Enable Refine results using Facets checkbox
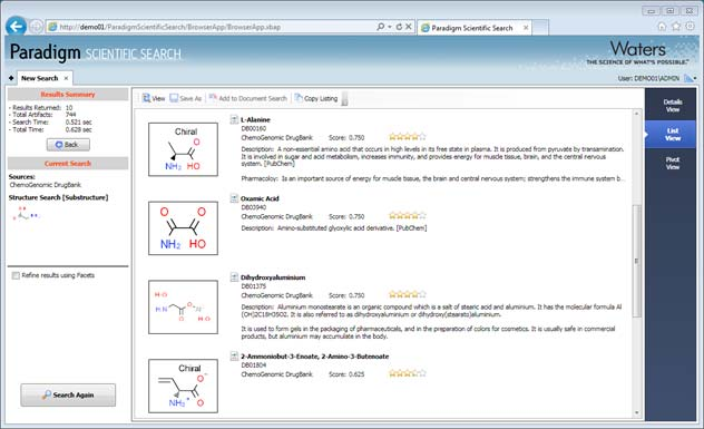 pos(16,275)
